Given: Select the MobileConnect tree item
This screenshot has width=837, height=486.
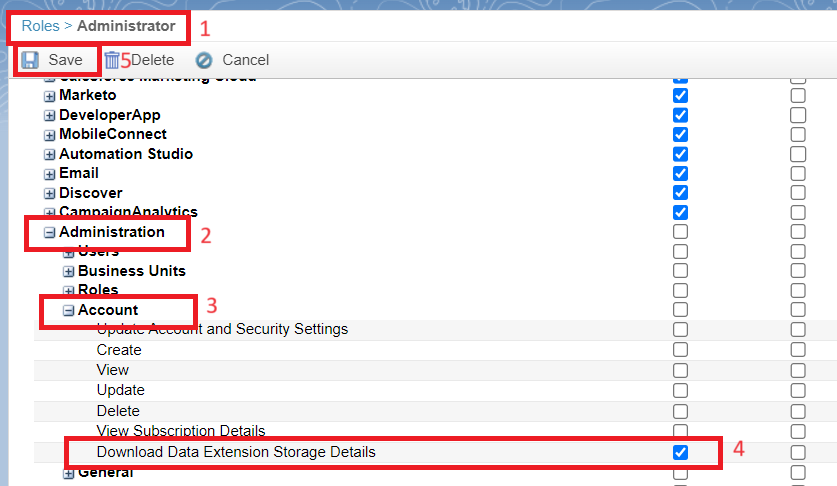Looking at the screenshot, I should coord(113,134).
